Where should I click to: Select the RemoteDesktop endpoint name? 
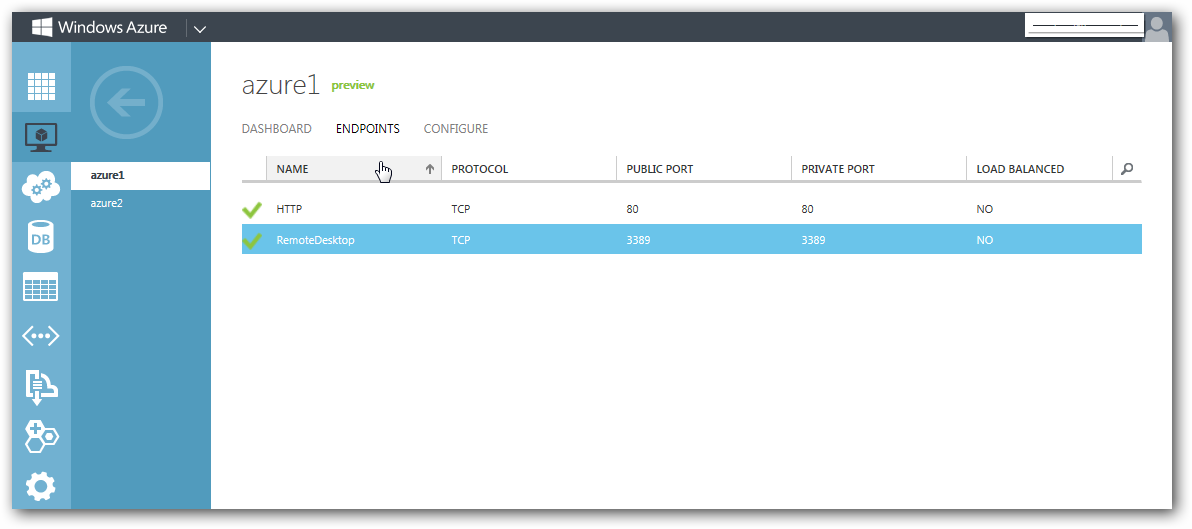pyautogui.click(x=315, y=241)
